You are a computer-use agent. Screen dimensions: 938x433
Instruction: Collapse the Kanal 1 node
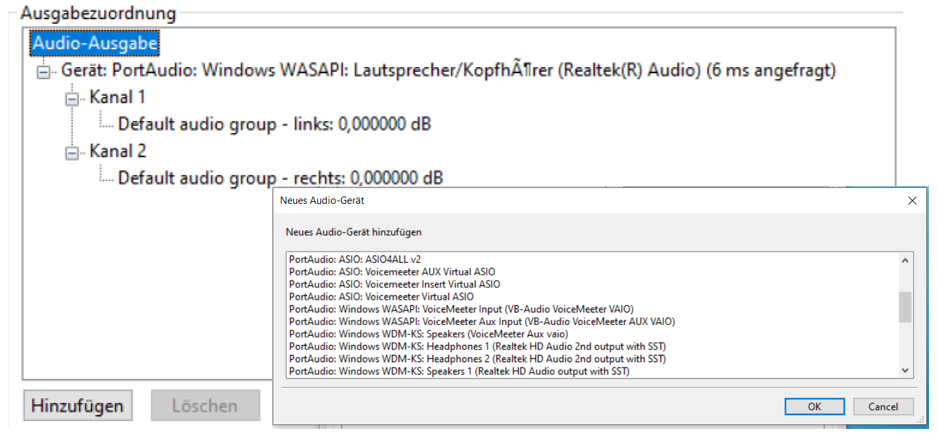(72, 99)
